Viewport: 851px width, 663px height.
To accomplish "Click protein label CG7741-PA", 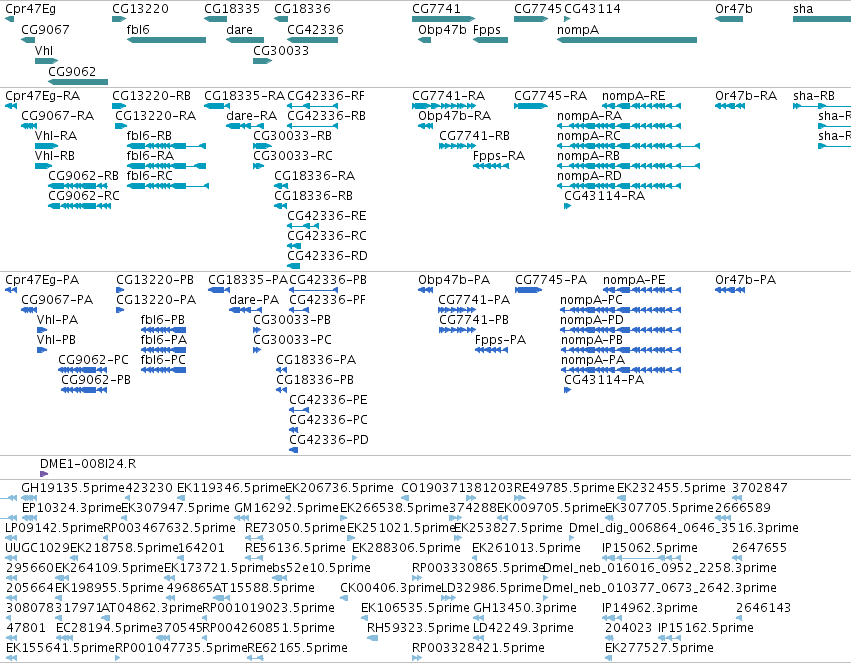I will 474,300.
